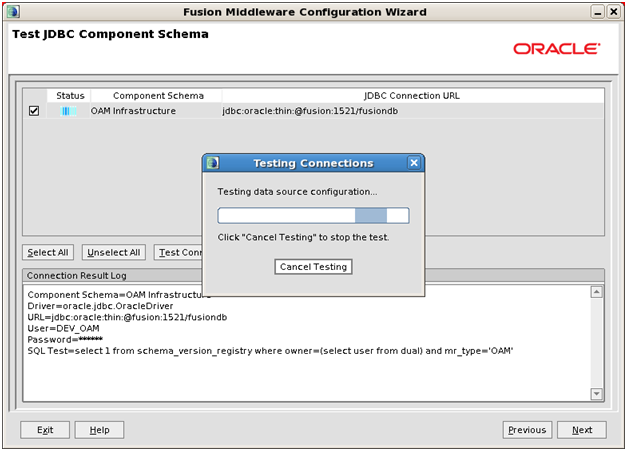The height and width of the screenshot is (451, 627).
Task: Close the Testing Connections dialog
Action: pyautogui.click(x=414, y=163)
